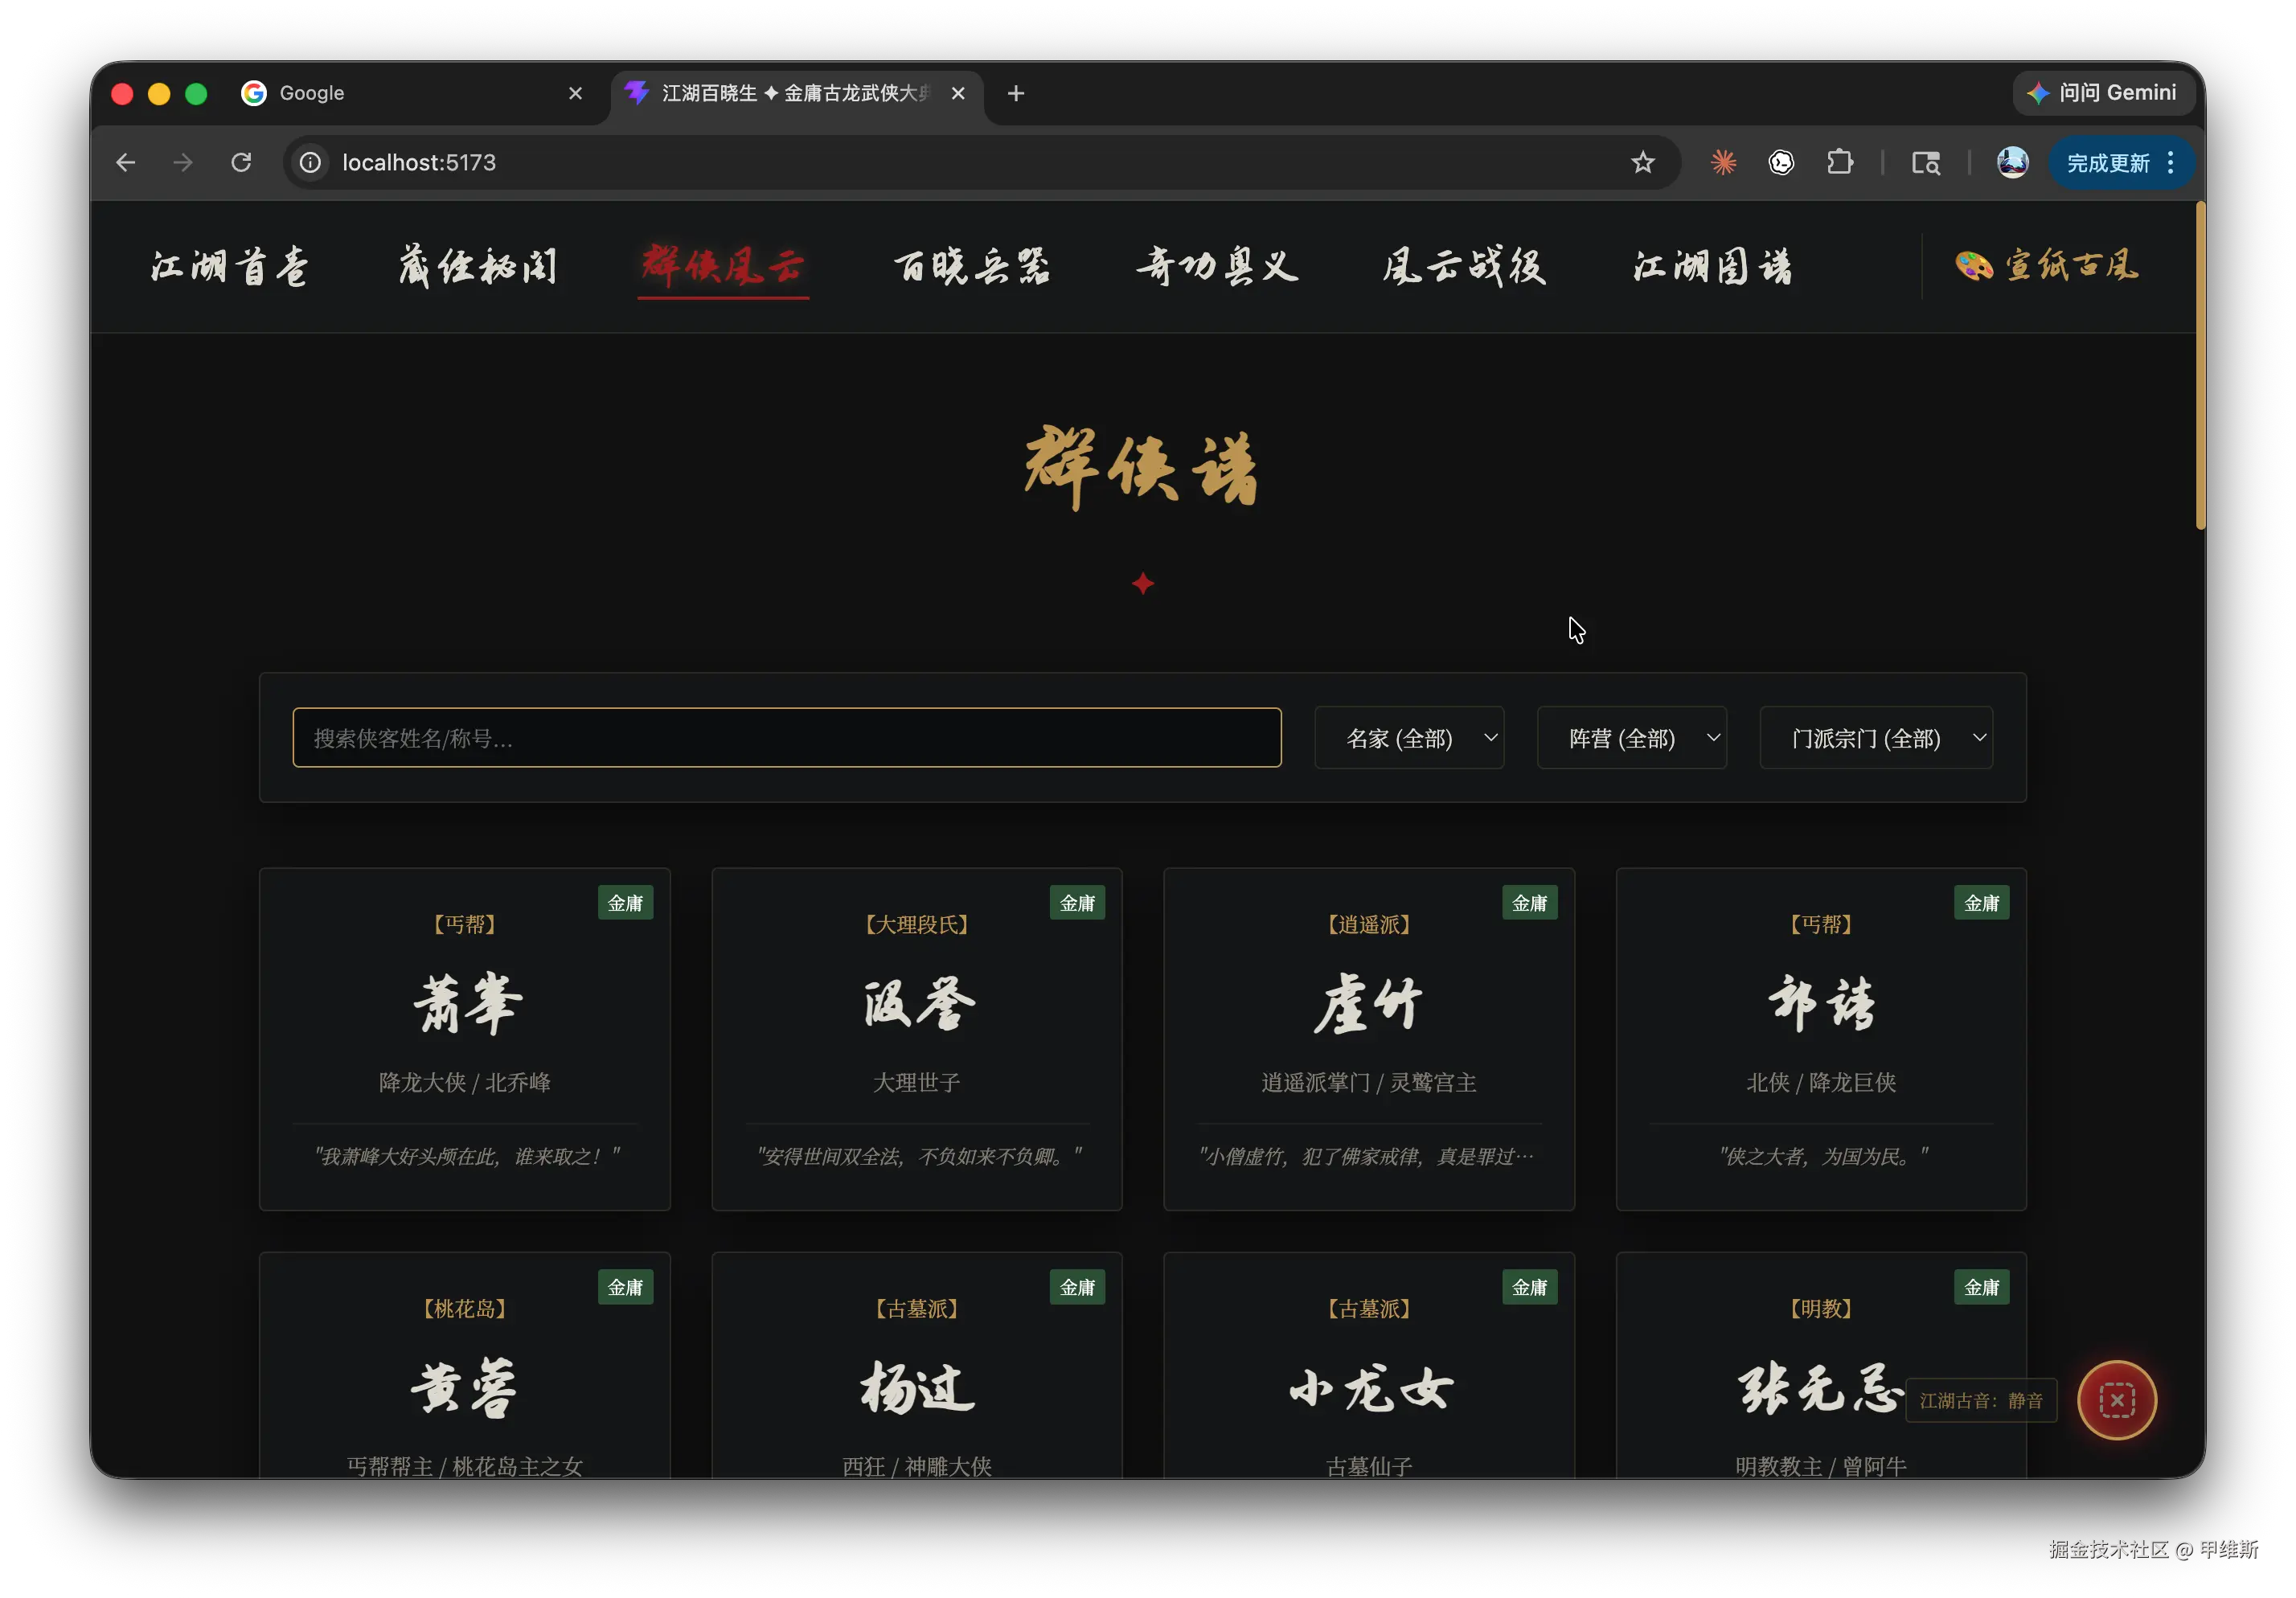
Task: Close the Google tab
Action: tap(575, 93)
